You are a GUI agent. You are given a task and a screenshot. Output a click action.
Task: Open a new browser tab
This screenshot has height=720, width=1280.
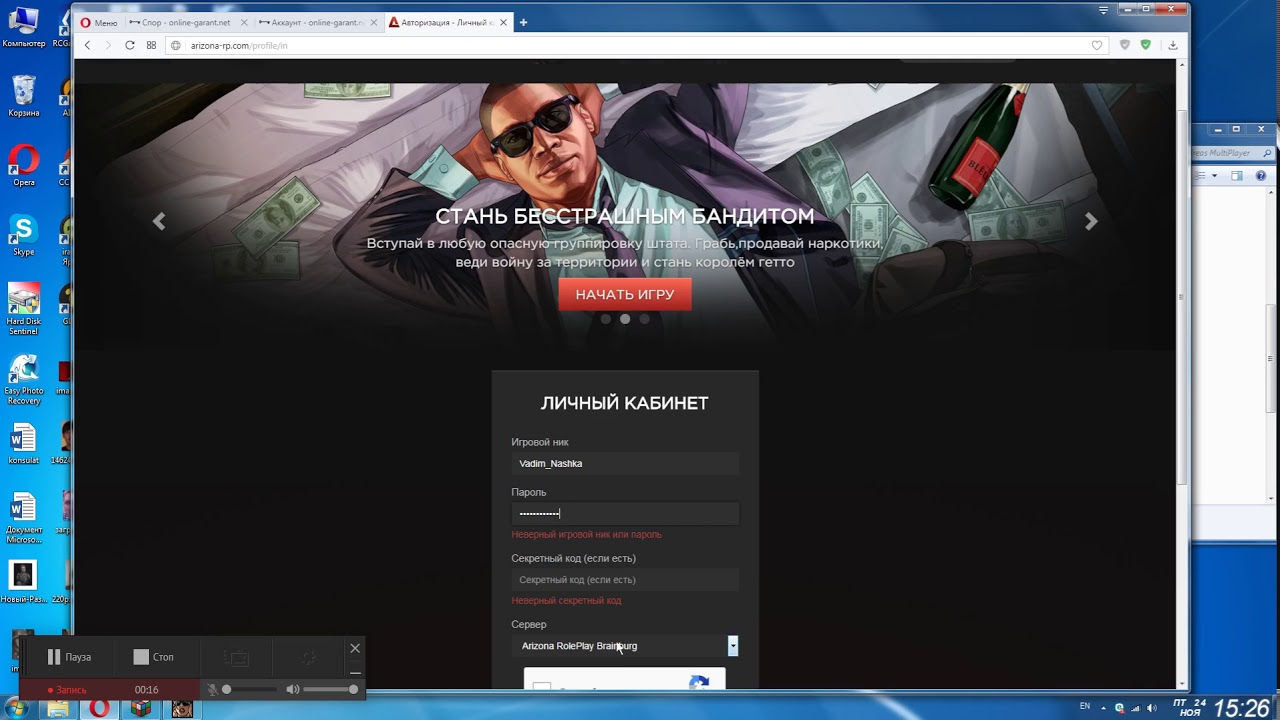point(523,22)
